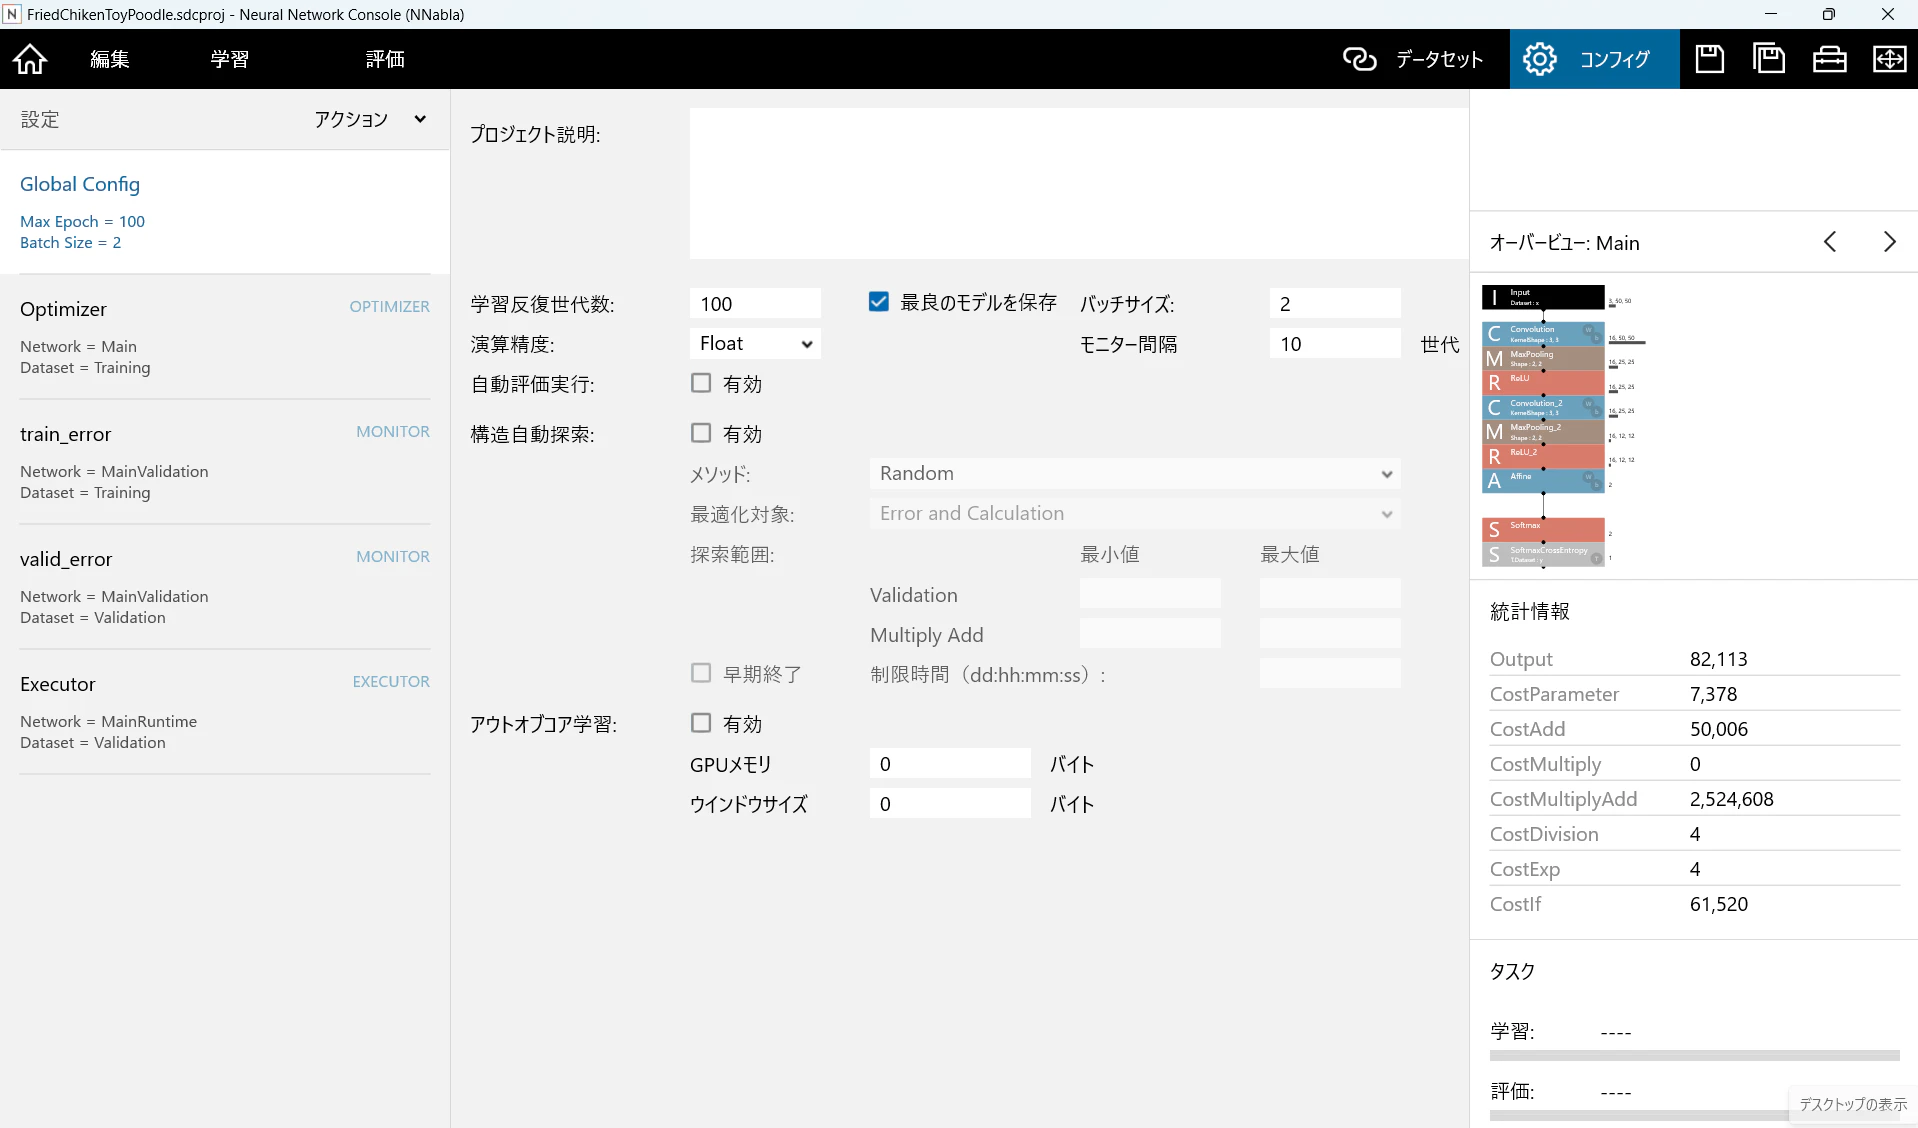Open 最適化対象 Error and Calculation dropdown
The image size is (1918, 1128).
point(1135,513)
